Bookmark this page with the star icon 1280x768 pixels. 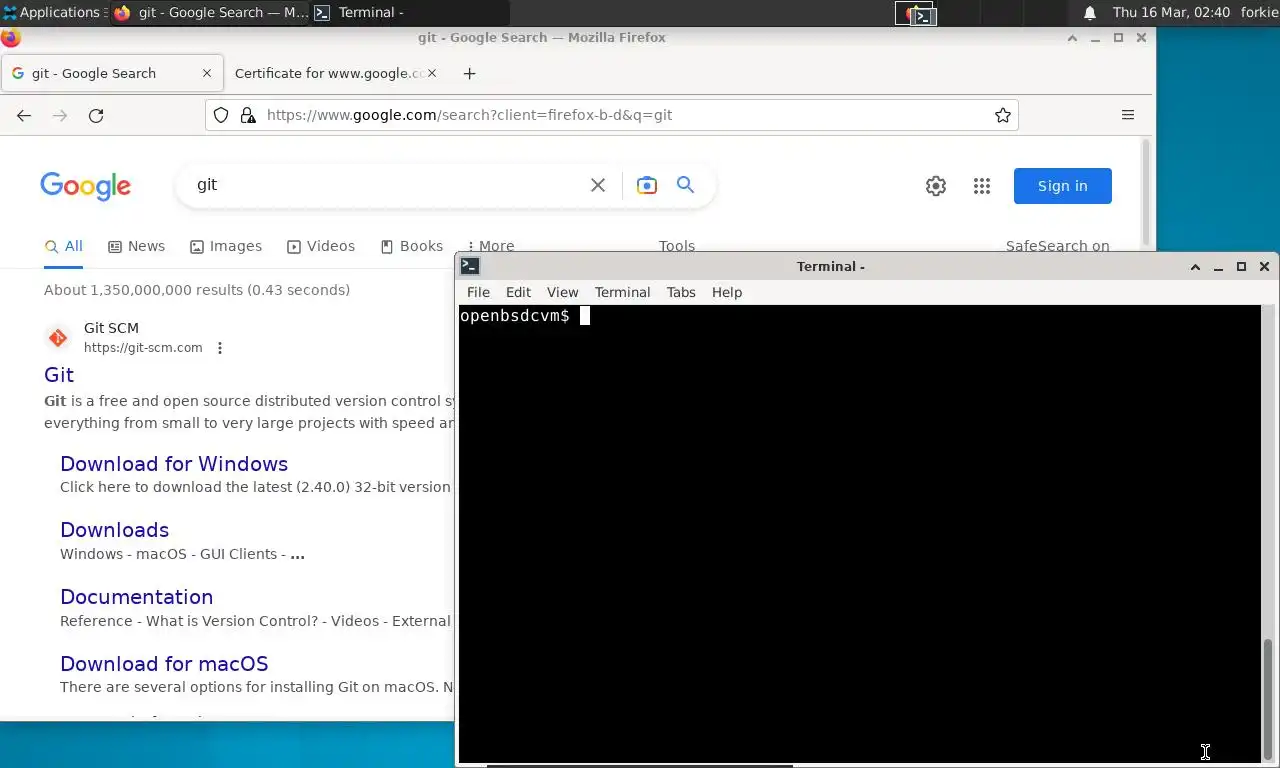1003,115
